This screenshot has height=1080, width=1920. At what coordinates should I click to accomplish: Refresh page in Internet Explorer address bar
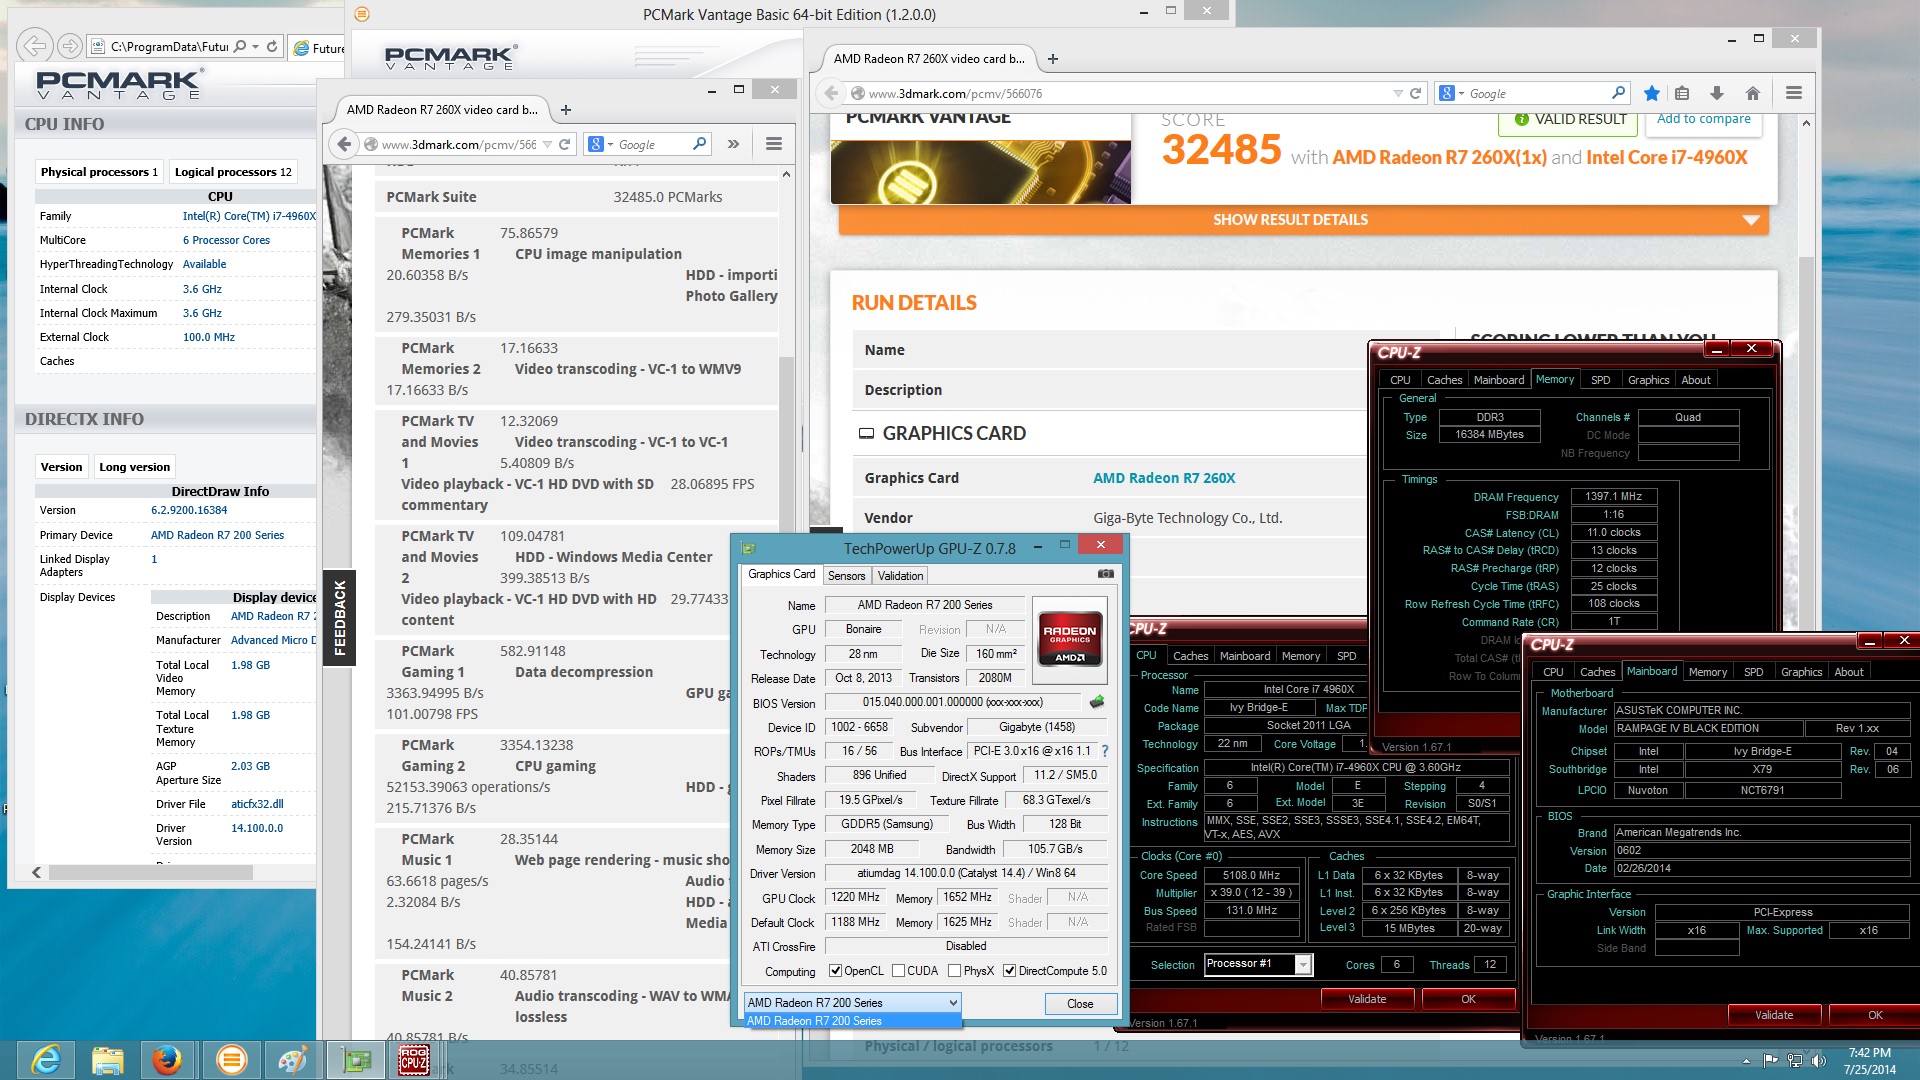coord(271,46)
